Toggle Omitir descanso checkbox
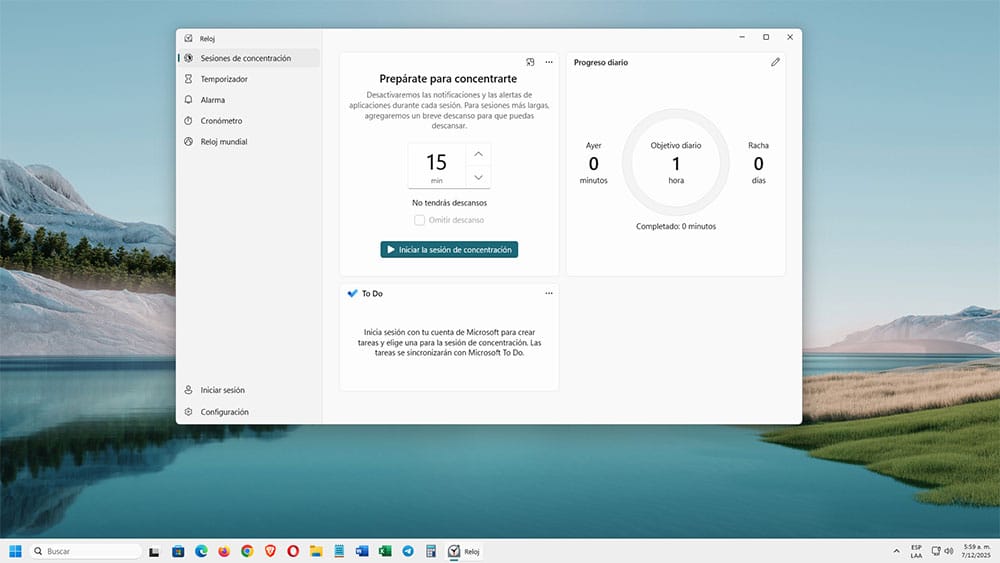The height and width of the screenshot is (563, 1000). click(x=419, y=220)
